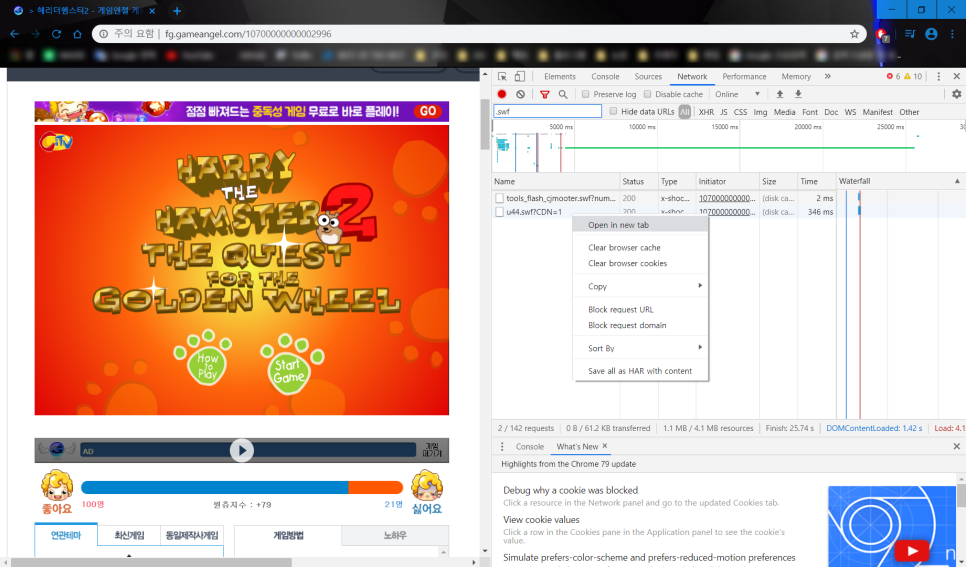Screen dimensions: 966x567
Task: Switch to the Elements tab
Action: tap(560, 76)
